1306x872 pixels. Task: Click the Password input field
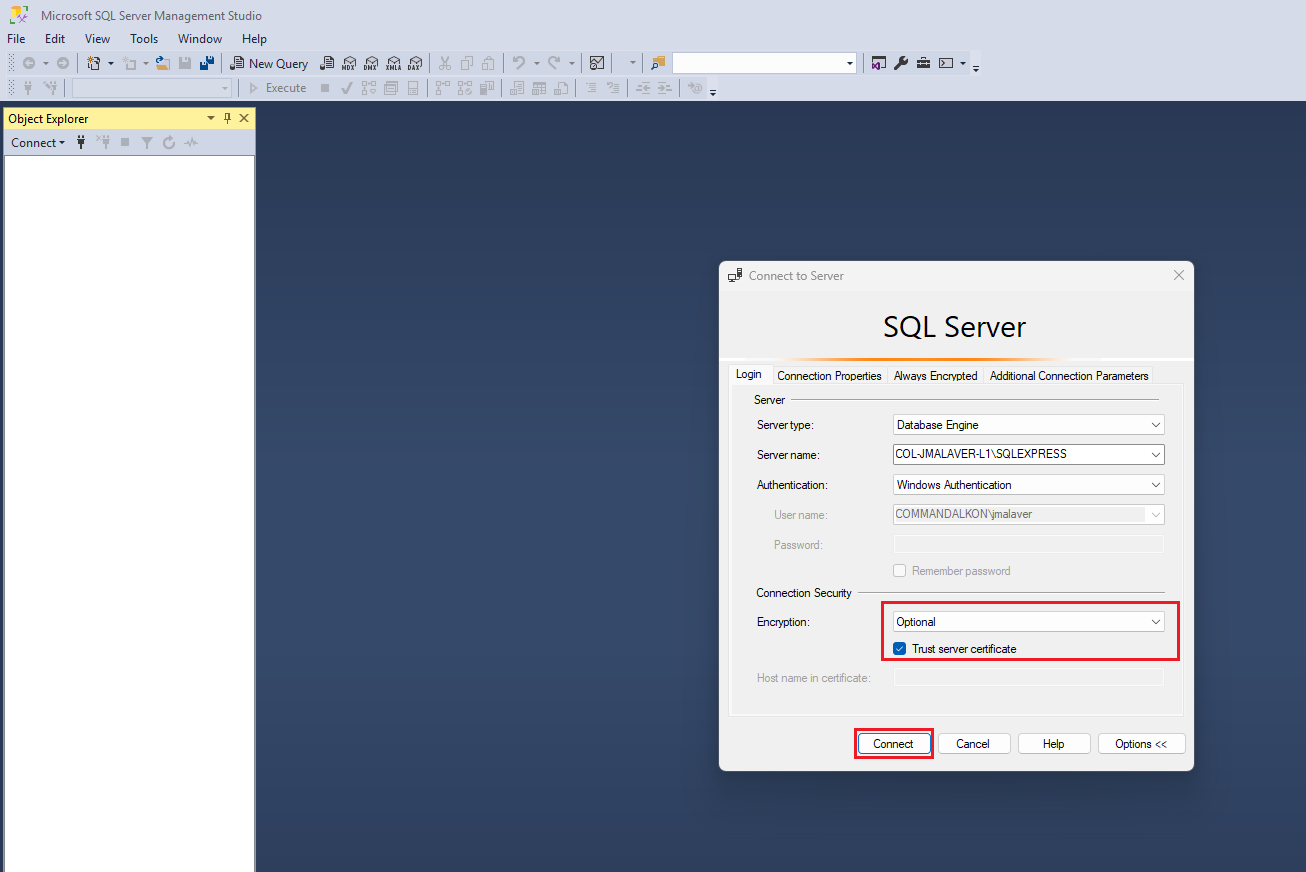(1028, 545)
